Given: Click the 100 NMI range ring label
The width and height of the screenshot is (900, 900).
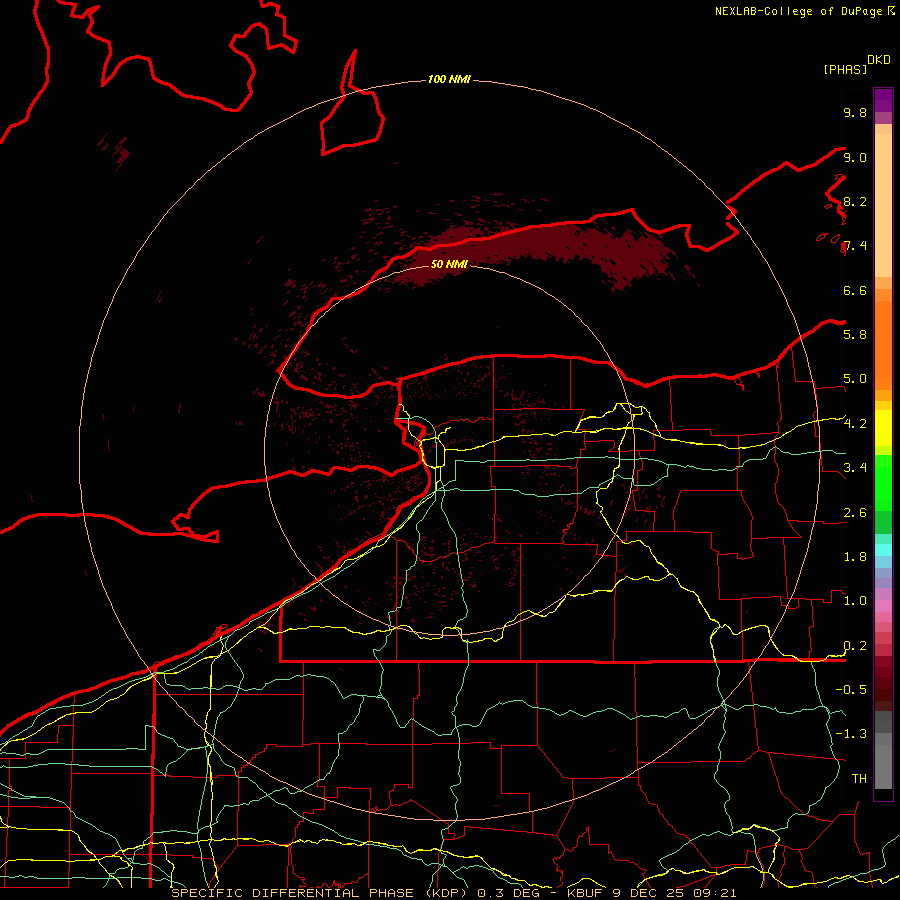Looking at the screenshot, I should click(449, 79).
